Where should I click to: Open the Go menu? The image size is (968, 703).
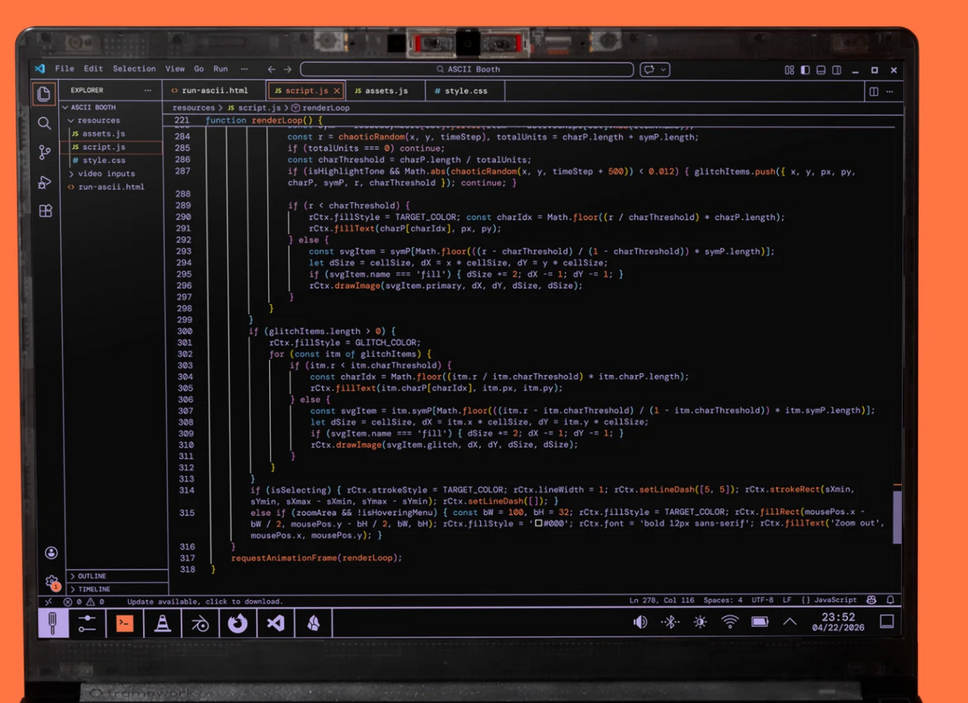pos(199,69)
